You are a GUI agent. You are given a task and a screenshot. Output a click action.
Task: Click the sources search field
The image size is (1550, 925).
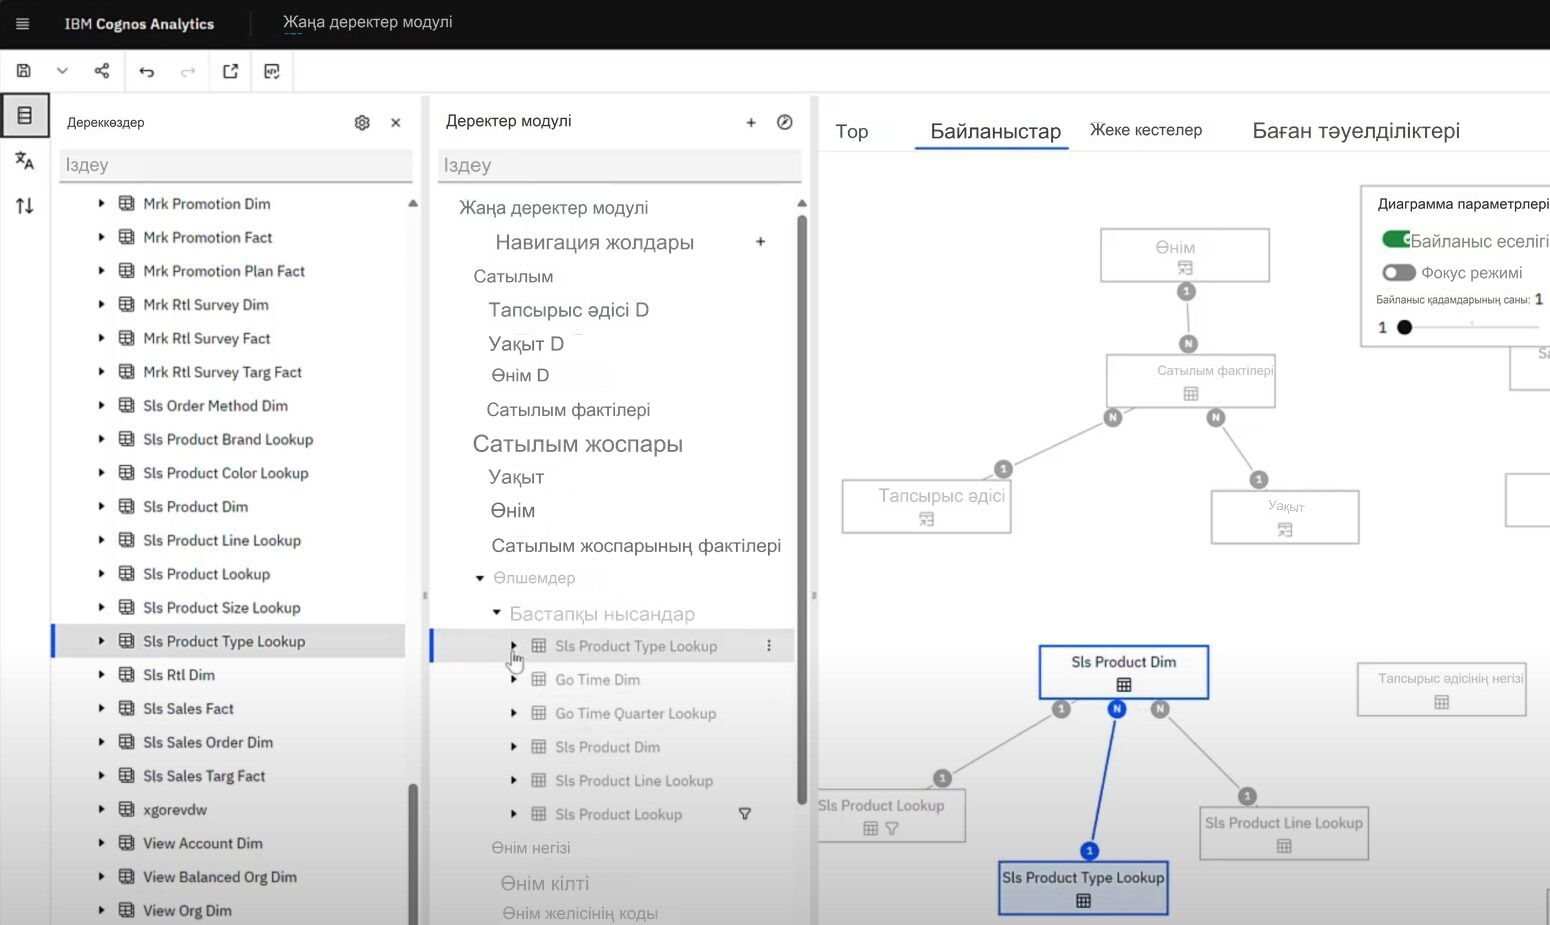tap(236, 165)
